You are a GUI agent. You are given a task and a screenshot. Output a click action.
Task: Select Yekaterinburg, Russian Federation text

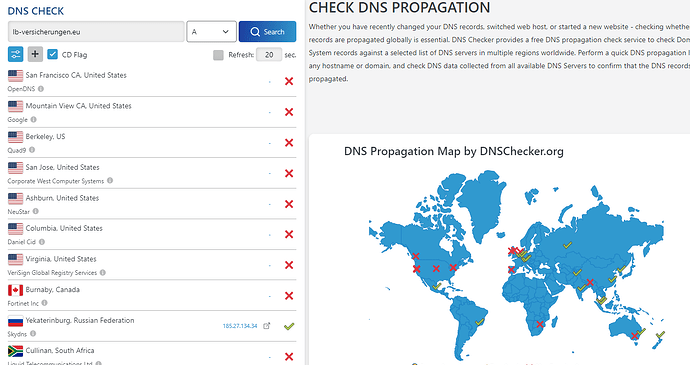pyautogui.click(x=80, y=321)
